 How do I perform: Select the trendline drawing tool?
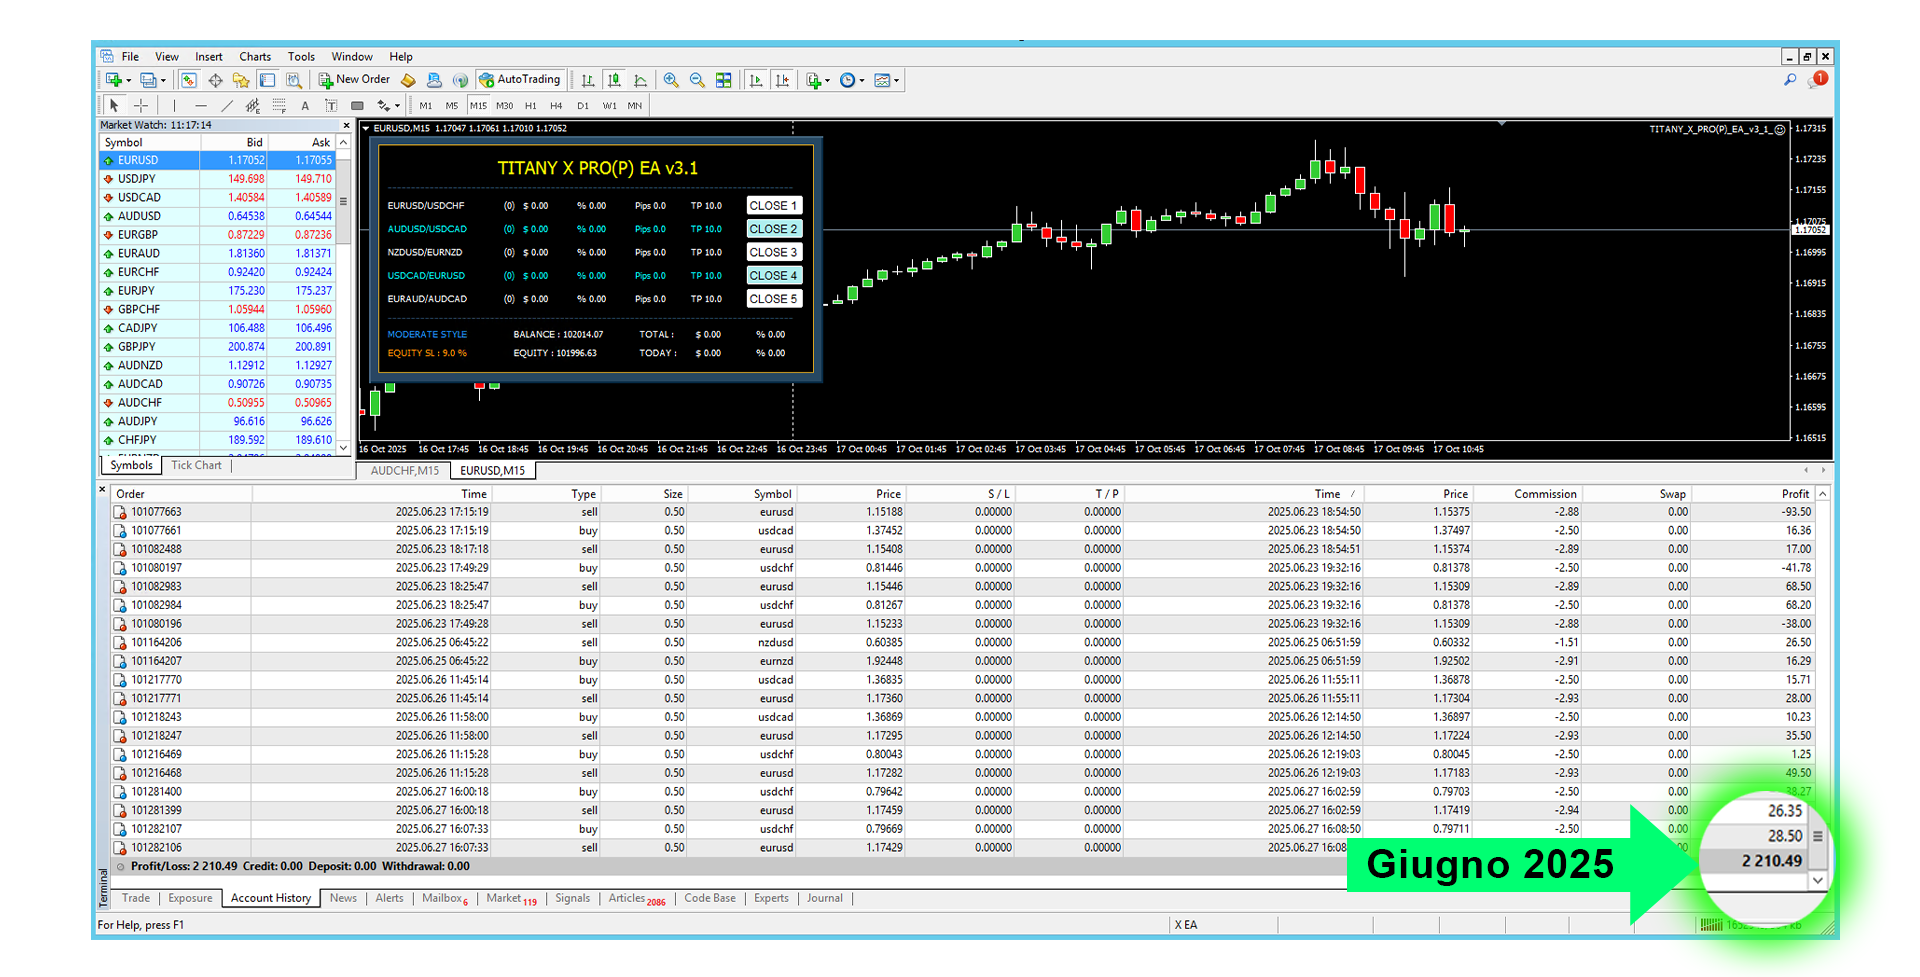tap(227, 106)
